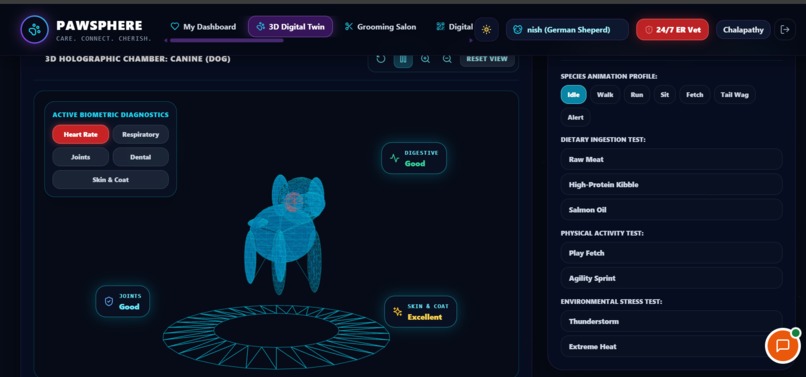Select the Run animation profile
Screen dimensions: 806x377
pyautogui.click(x=637, y=95)
